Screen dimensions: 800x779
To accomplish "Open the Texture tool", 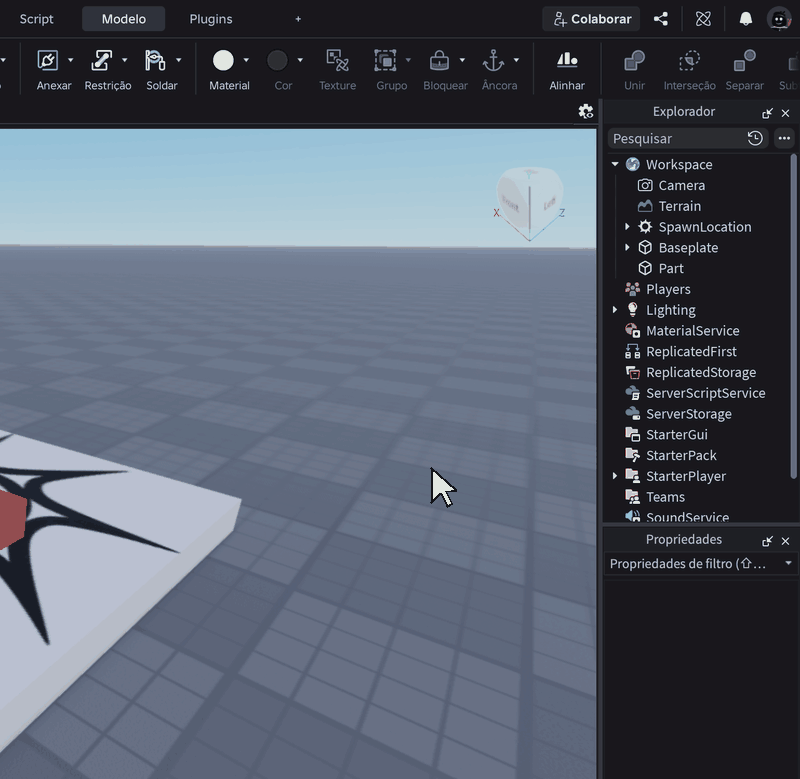I will (337, 61).
